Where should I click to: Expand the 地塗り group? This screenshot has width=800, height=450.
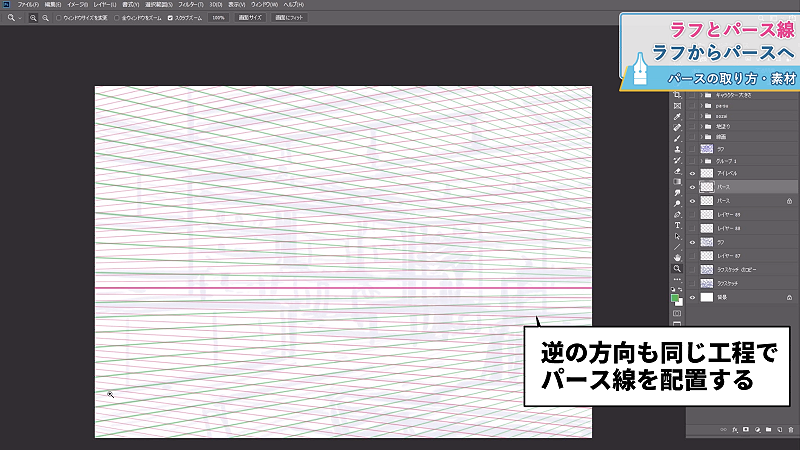702,127
